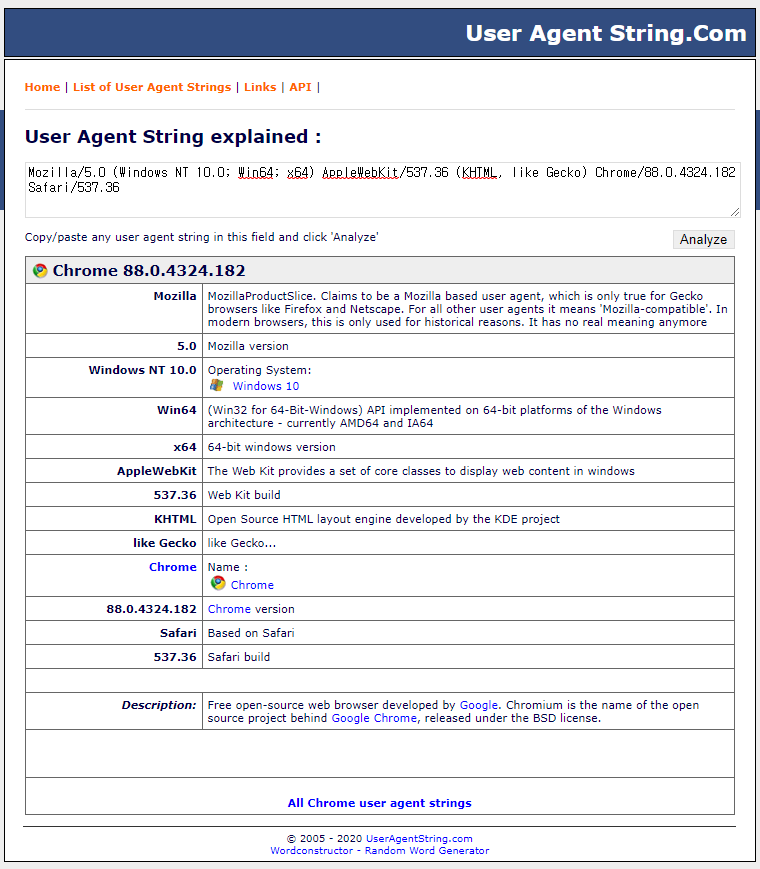
Task: Click the MozillaProductSlice description text
Action: click(x=467, y=309)
